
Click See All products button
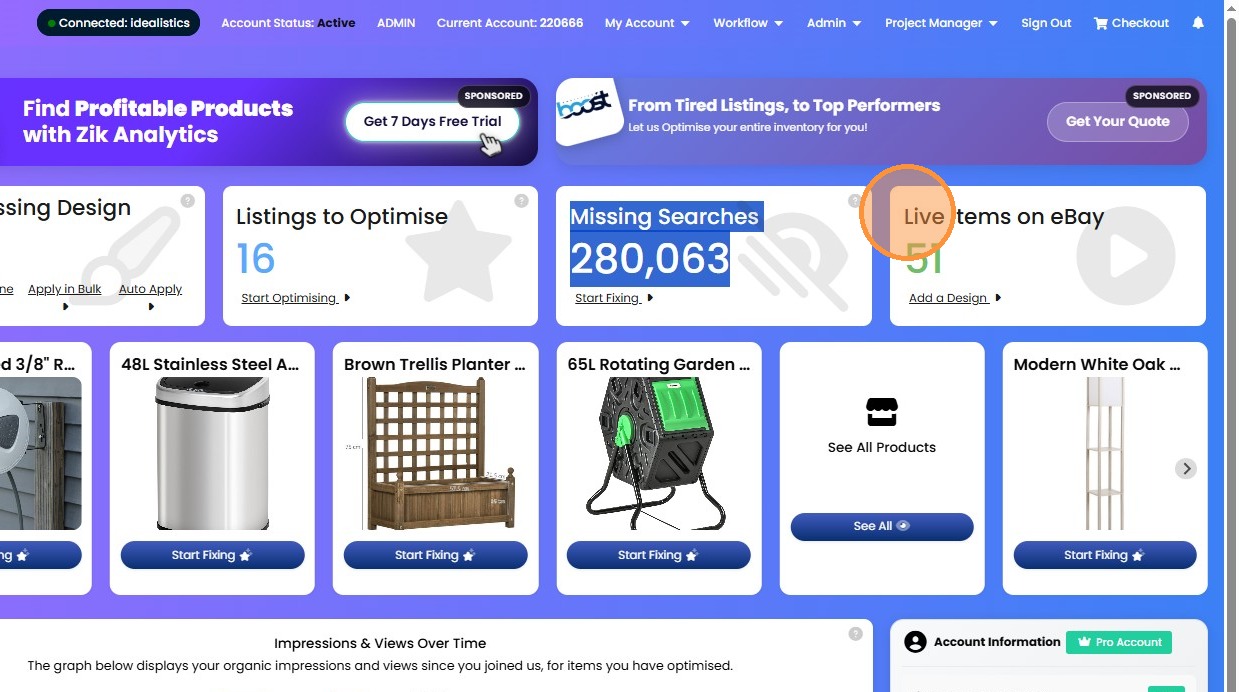coord(882,526)
